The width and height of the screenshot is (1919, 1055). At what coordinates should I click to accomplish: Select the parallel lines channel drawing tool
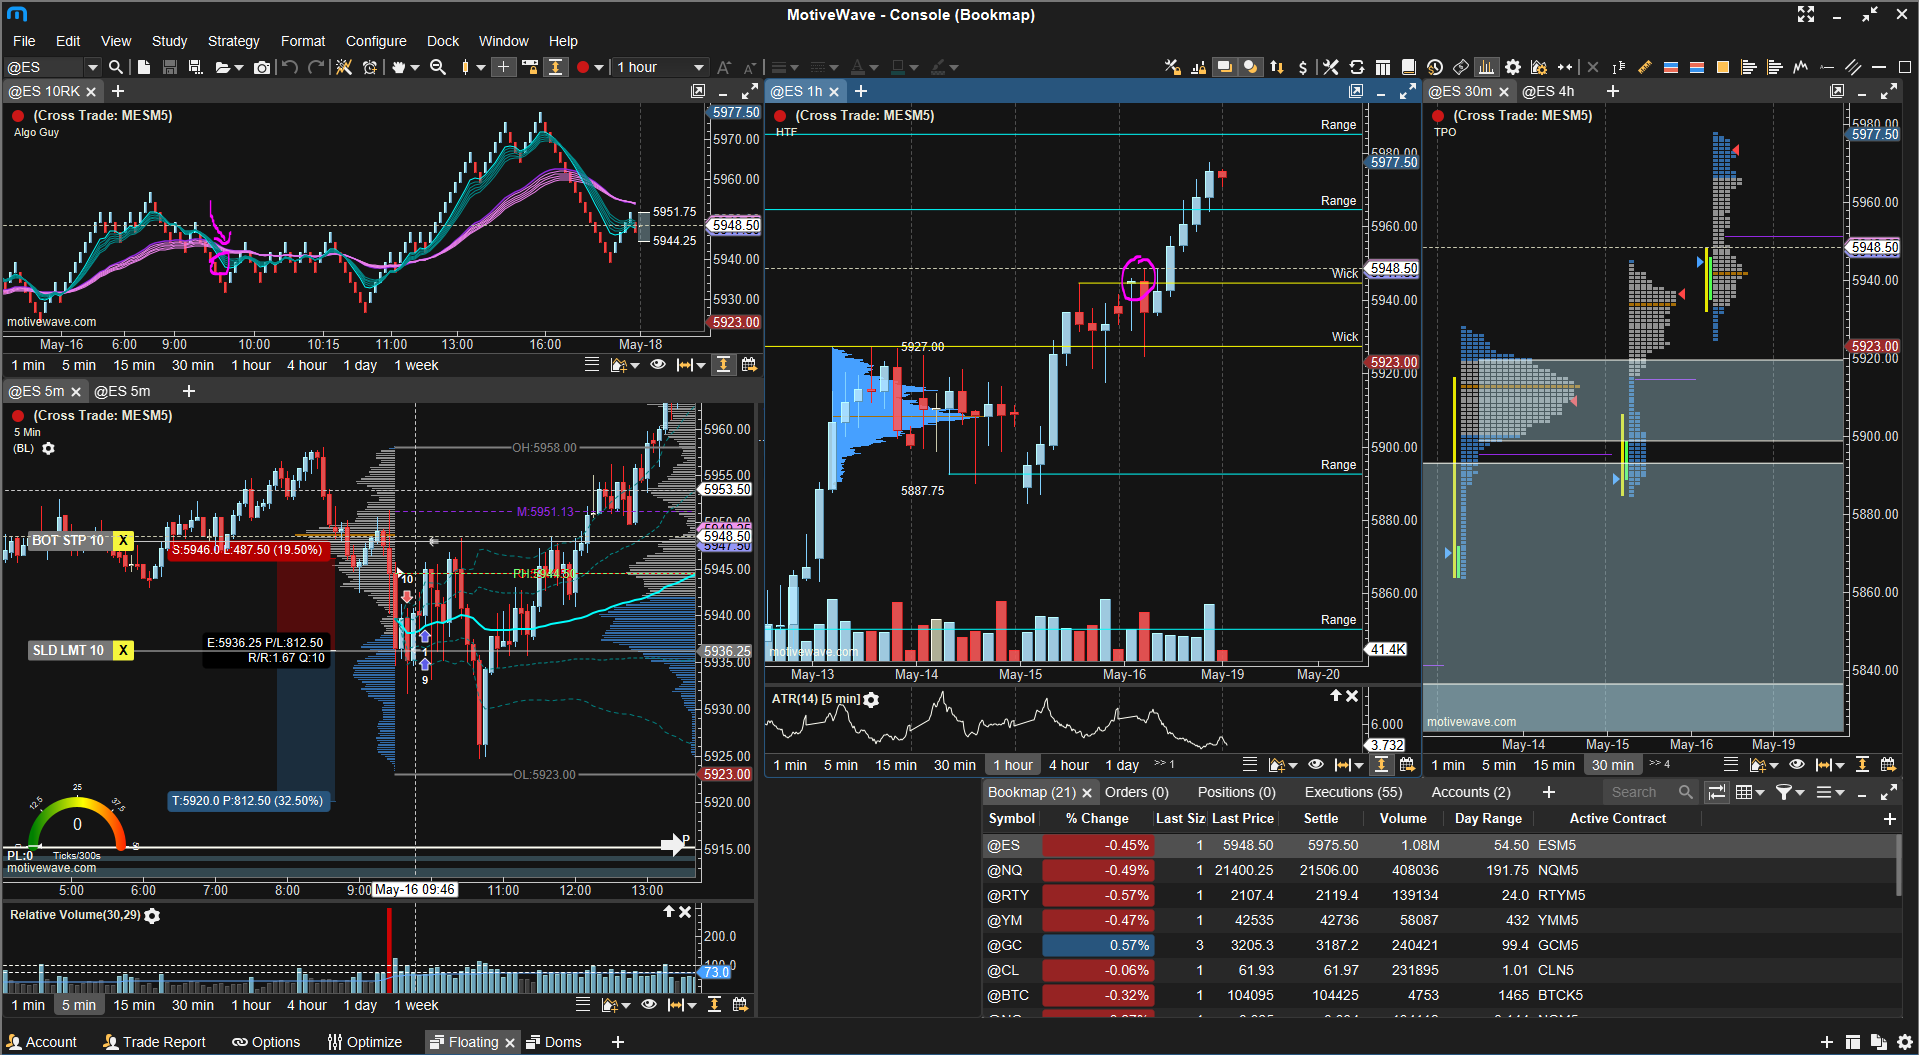point(1853,67)
